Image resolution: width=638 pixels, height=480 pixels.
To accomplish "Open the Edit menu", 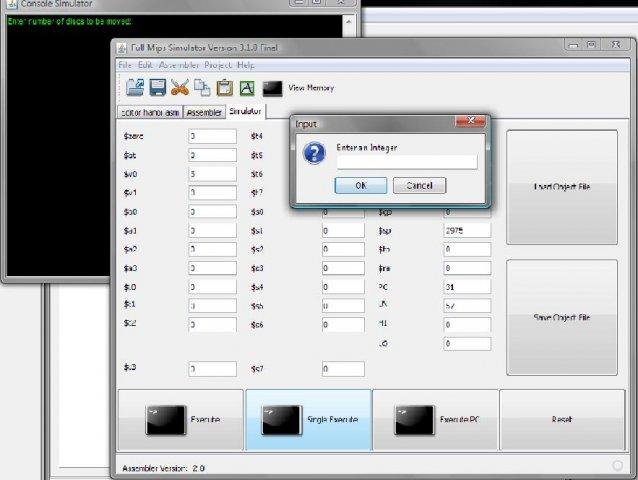I will coord(145,65).
